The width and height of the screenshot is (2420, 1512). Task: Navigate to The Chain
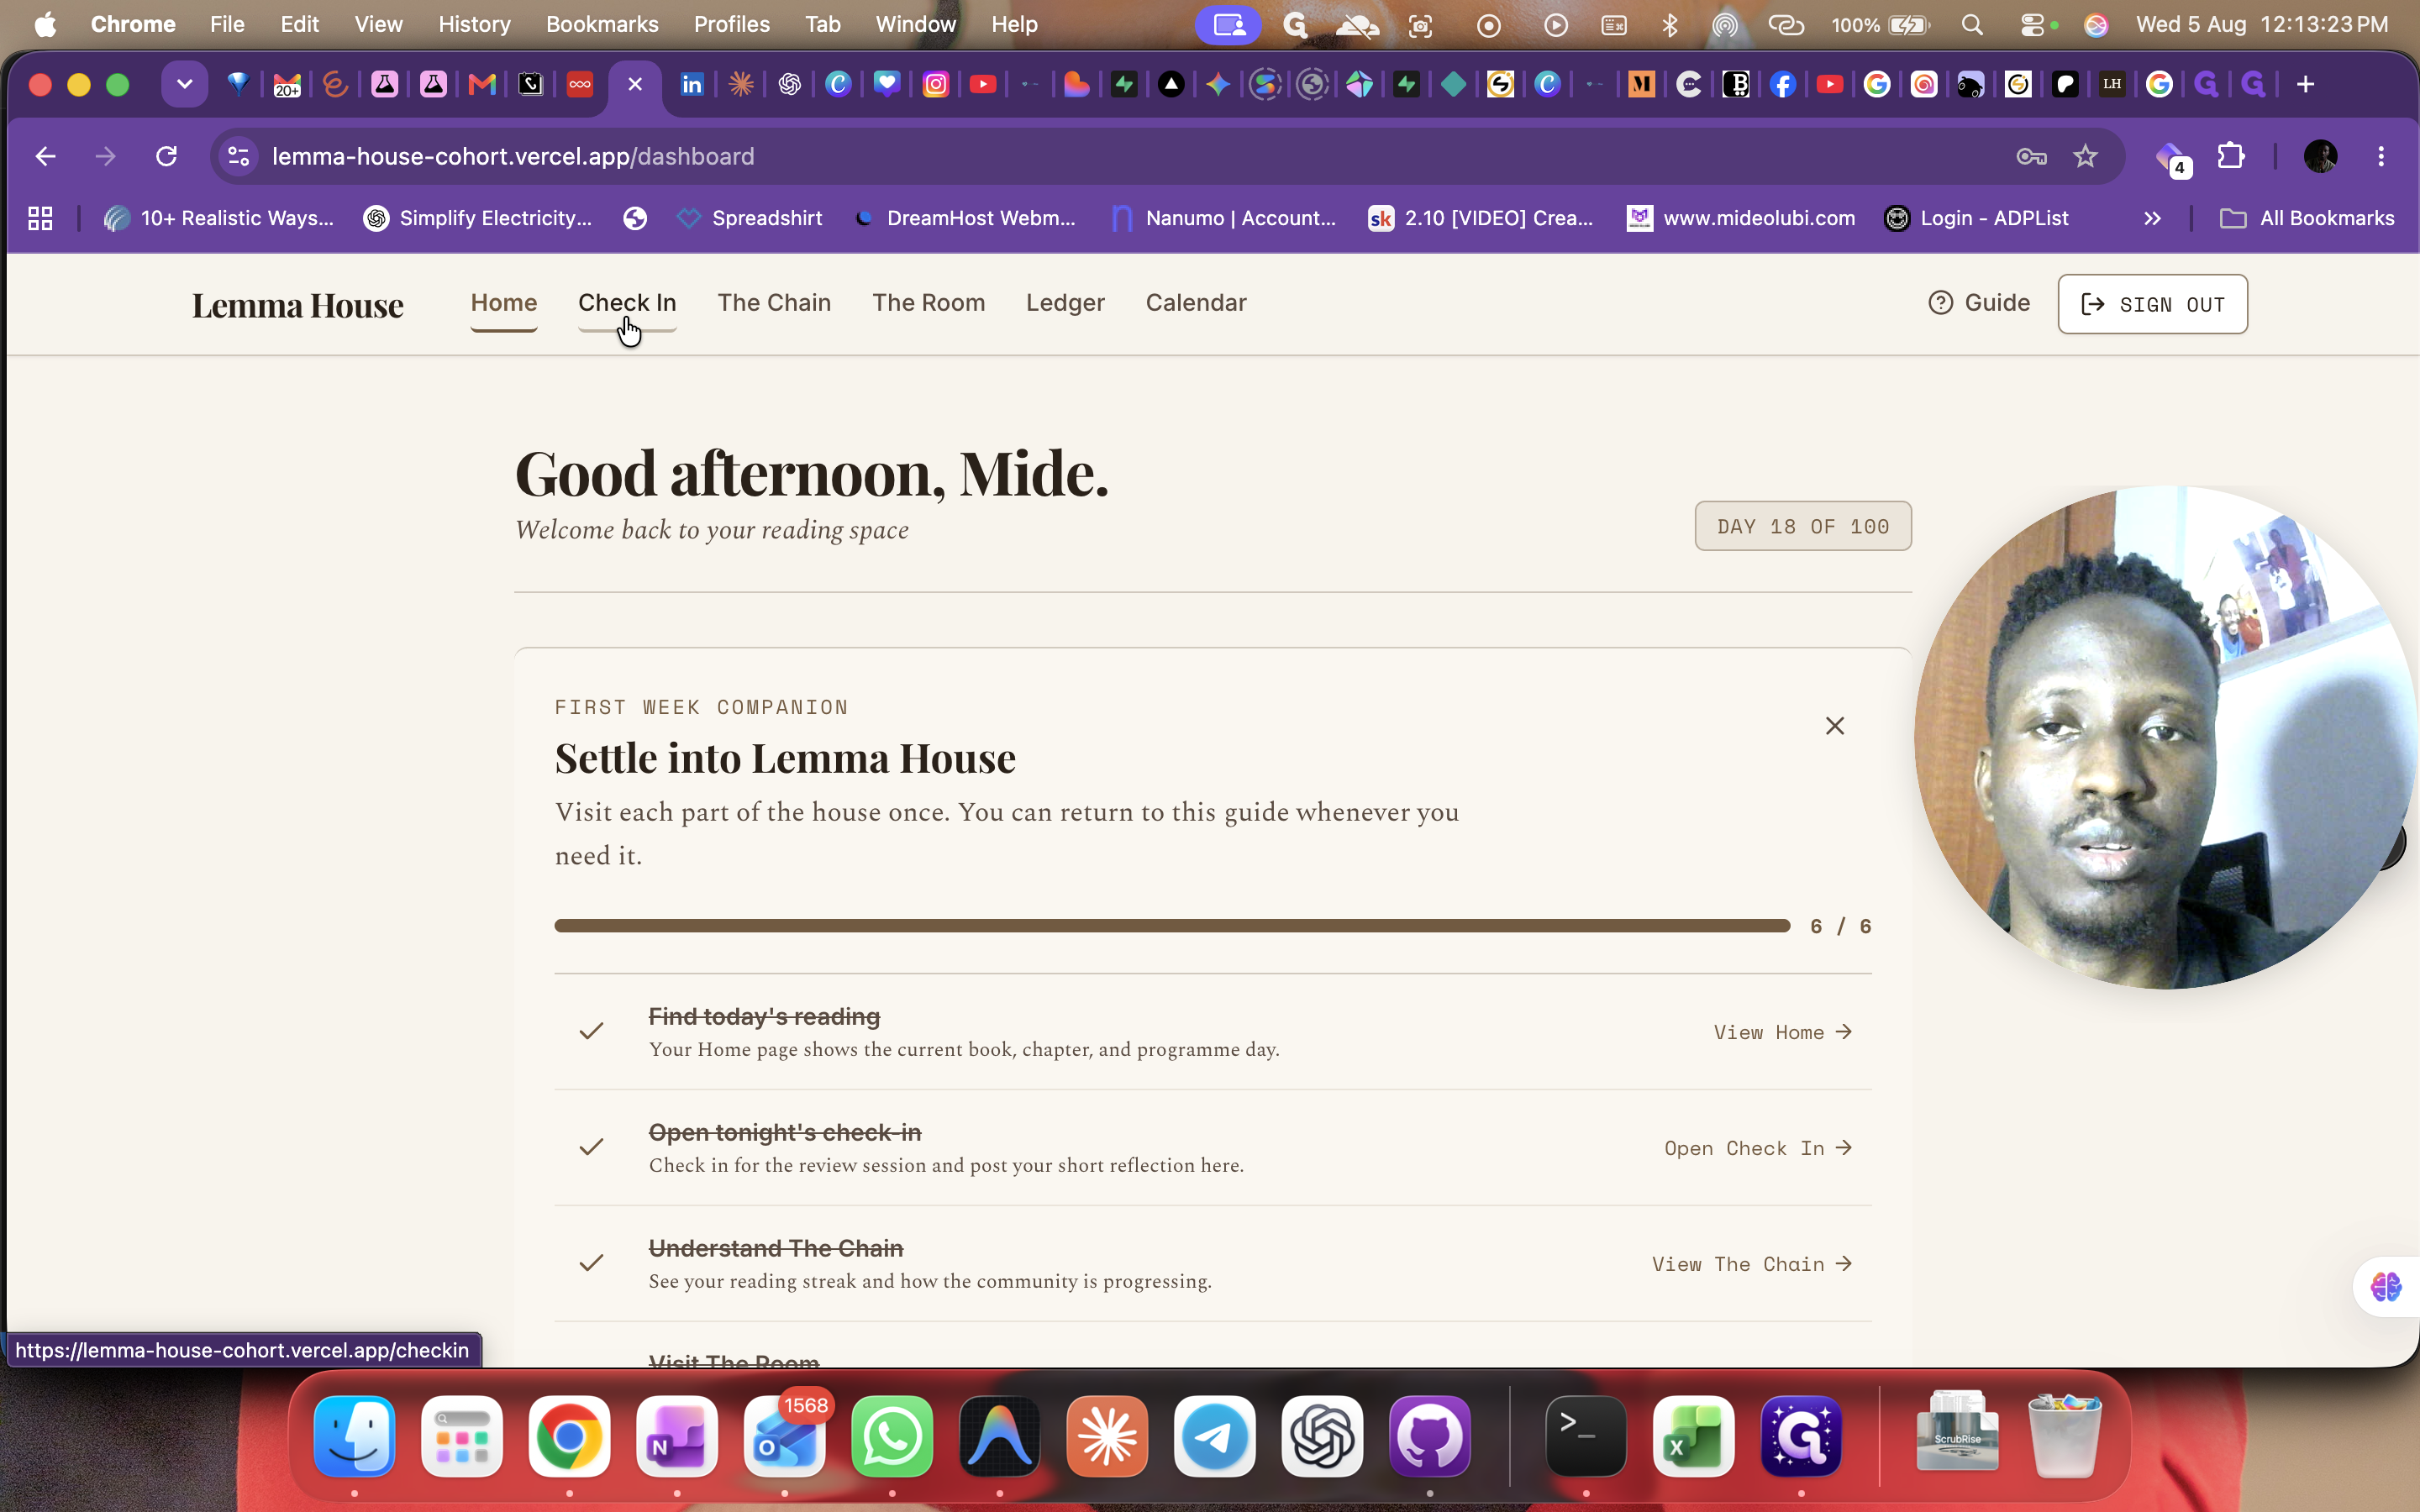[x=774, y=303]
